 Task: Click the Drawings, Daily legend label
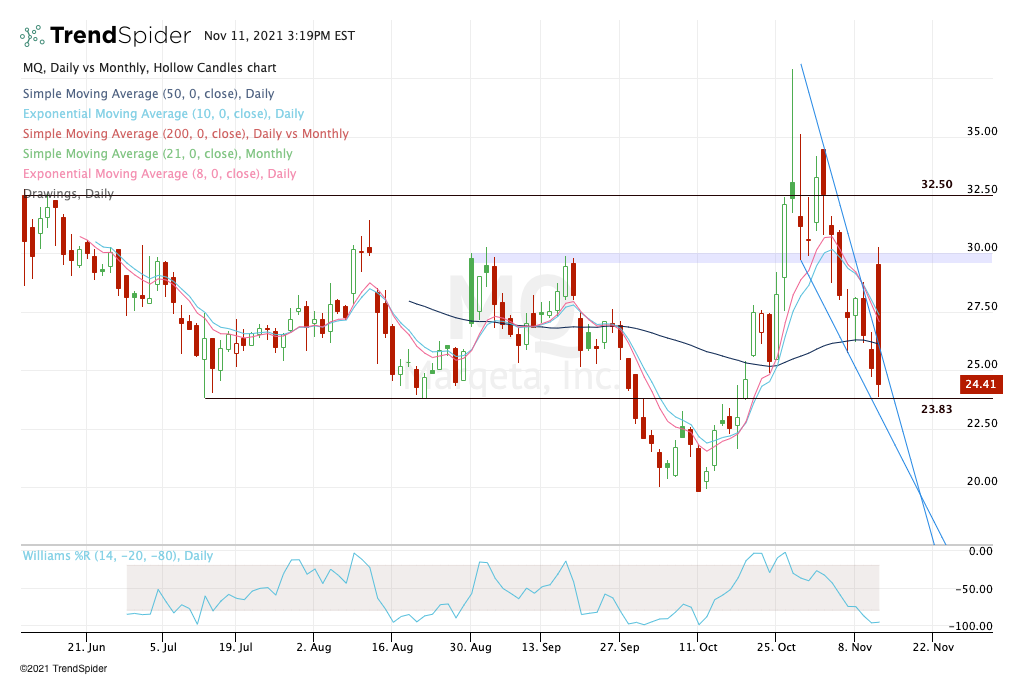tap(68, 193)
